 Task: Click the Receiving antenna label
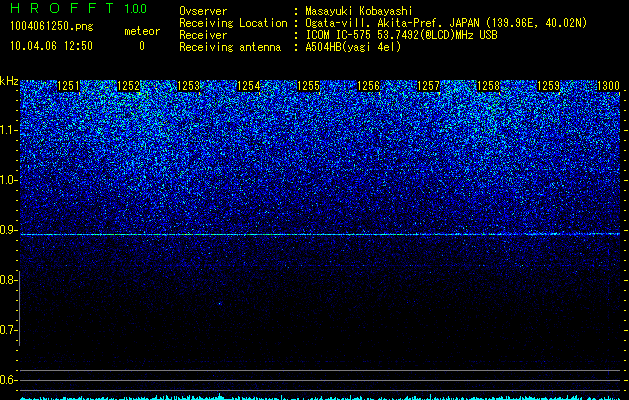(230, 47)
